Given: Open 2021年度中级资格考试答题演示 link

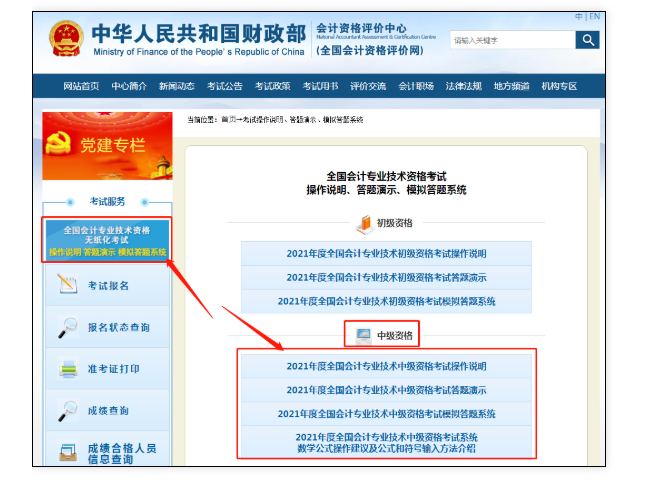Looking at the screenshot, I should [386, 390].
